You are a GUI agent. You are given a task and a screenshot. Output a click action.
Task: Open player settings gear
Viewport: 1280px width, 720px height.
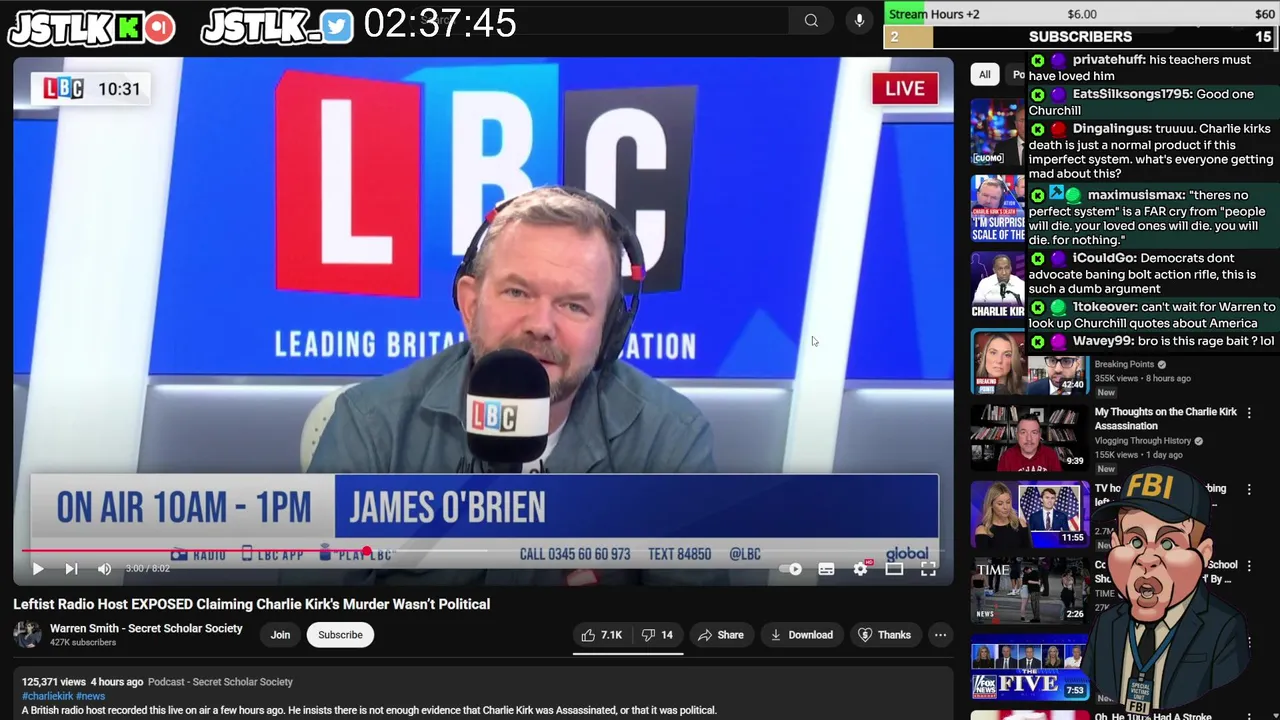coord(860,569)
